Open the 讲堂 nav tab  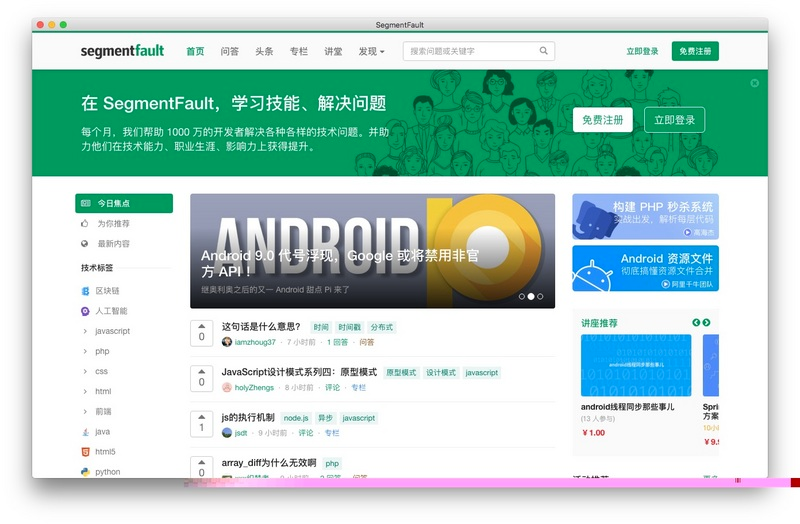click(x=333, y=51)
